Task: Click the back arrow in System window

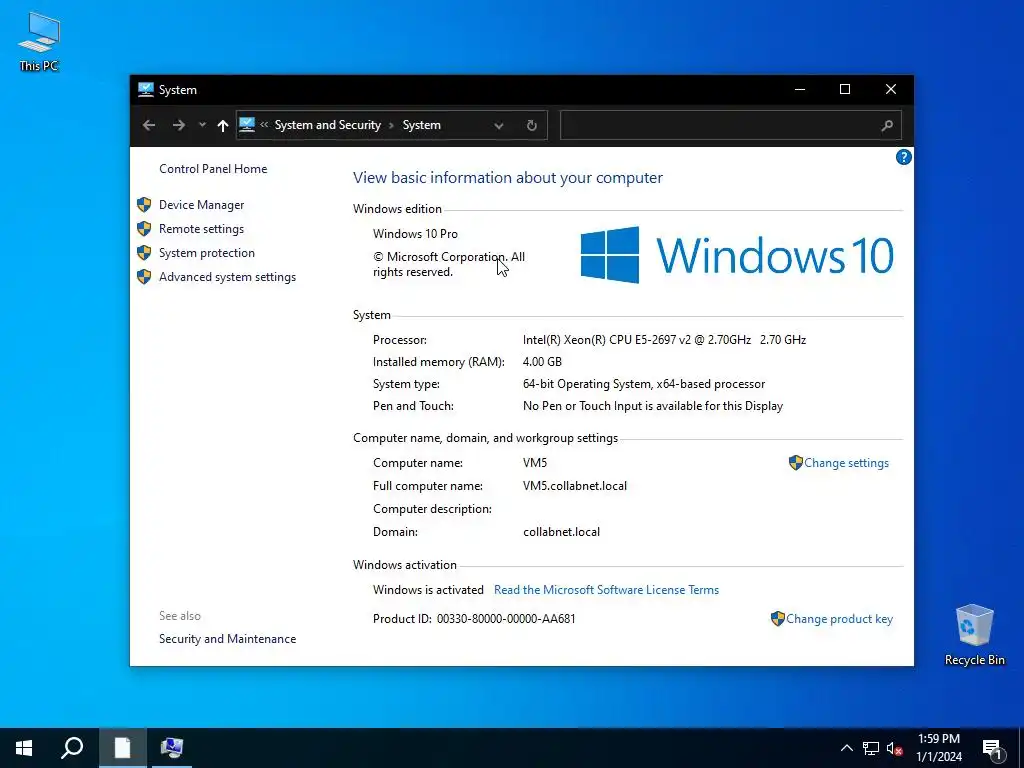Action: coord(149,125)
